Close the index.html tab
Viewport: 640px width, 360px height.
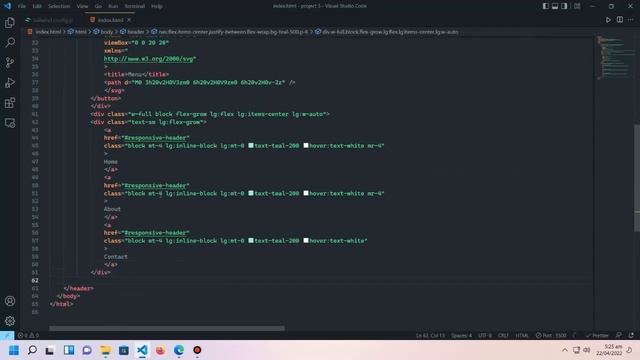tap(129, 20)
